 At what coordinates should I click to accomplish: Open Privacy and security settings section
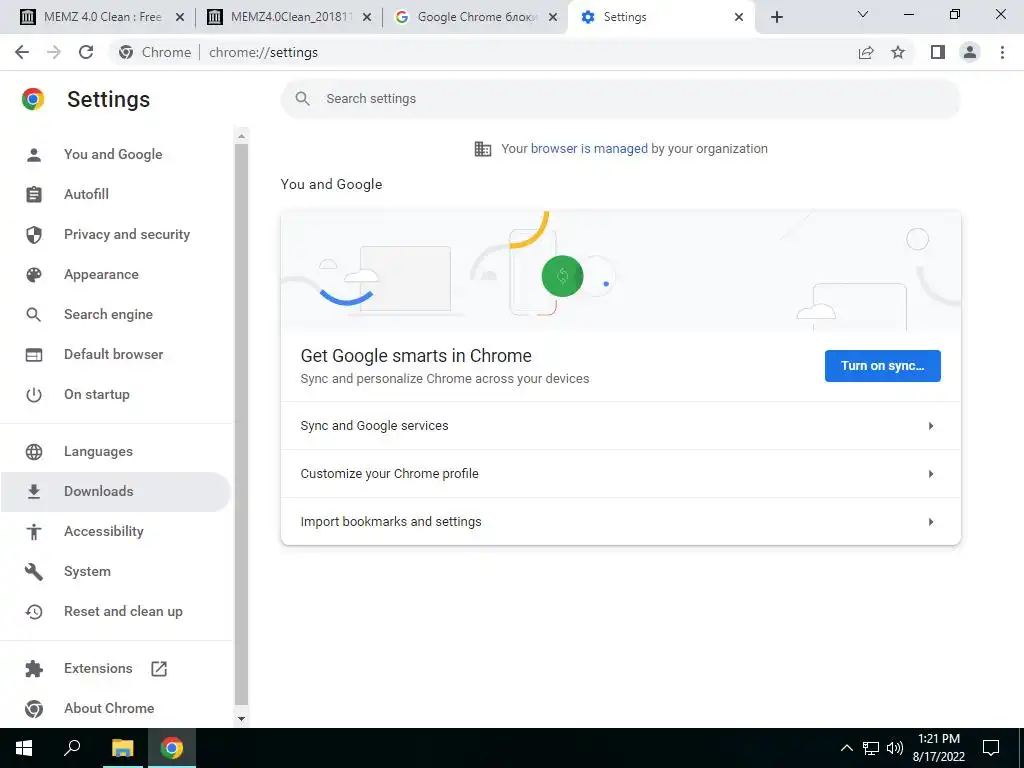click(x=116, y=234)
